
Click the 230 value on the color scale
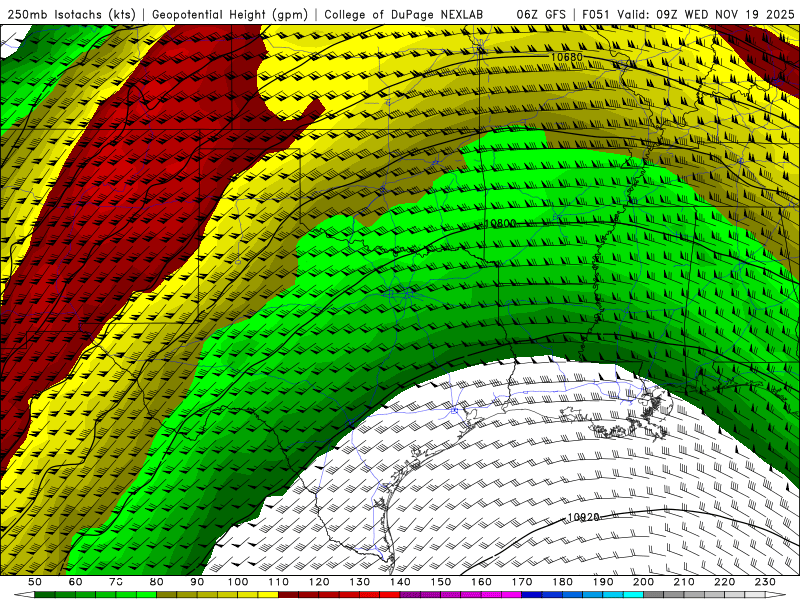(765, 582)
